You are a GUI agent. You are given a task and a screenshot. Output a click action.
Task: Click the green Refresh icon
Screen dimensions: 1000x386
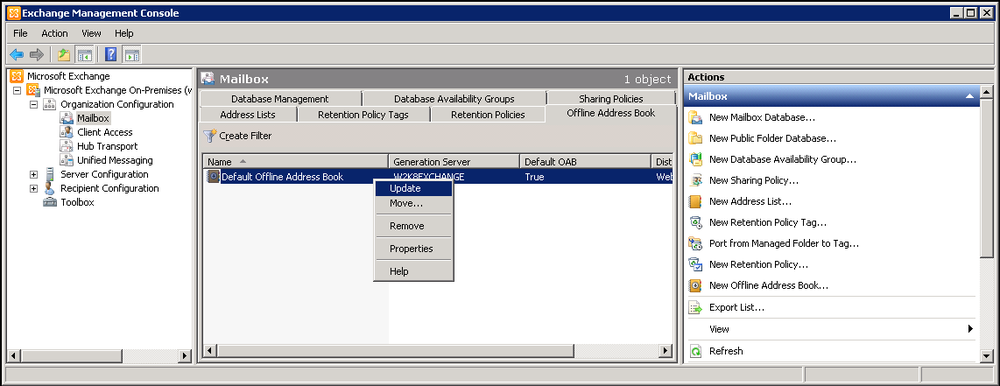click(x=696, y=351)
